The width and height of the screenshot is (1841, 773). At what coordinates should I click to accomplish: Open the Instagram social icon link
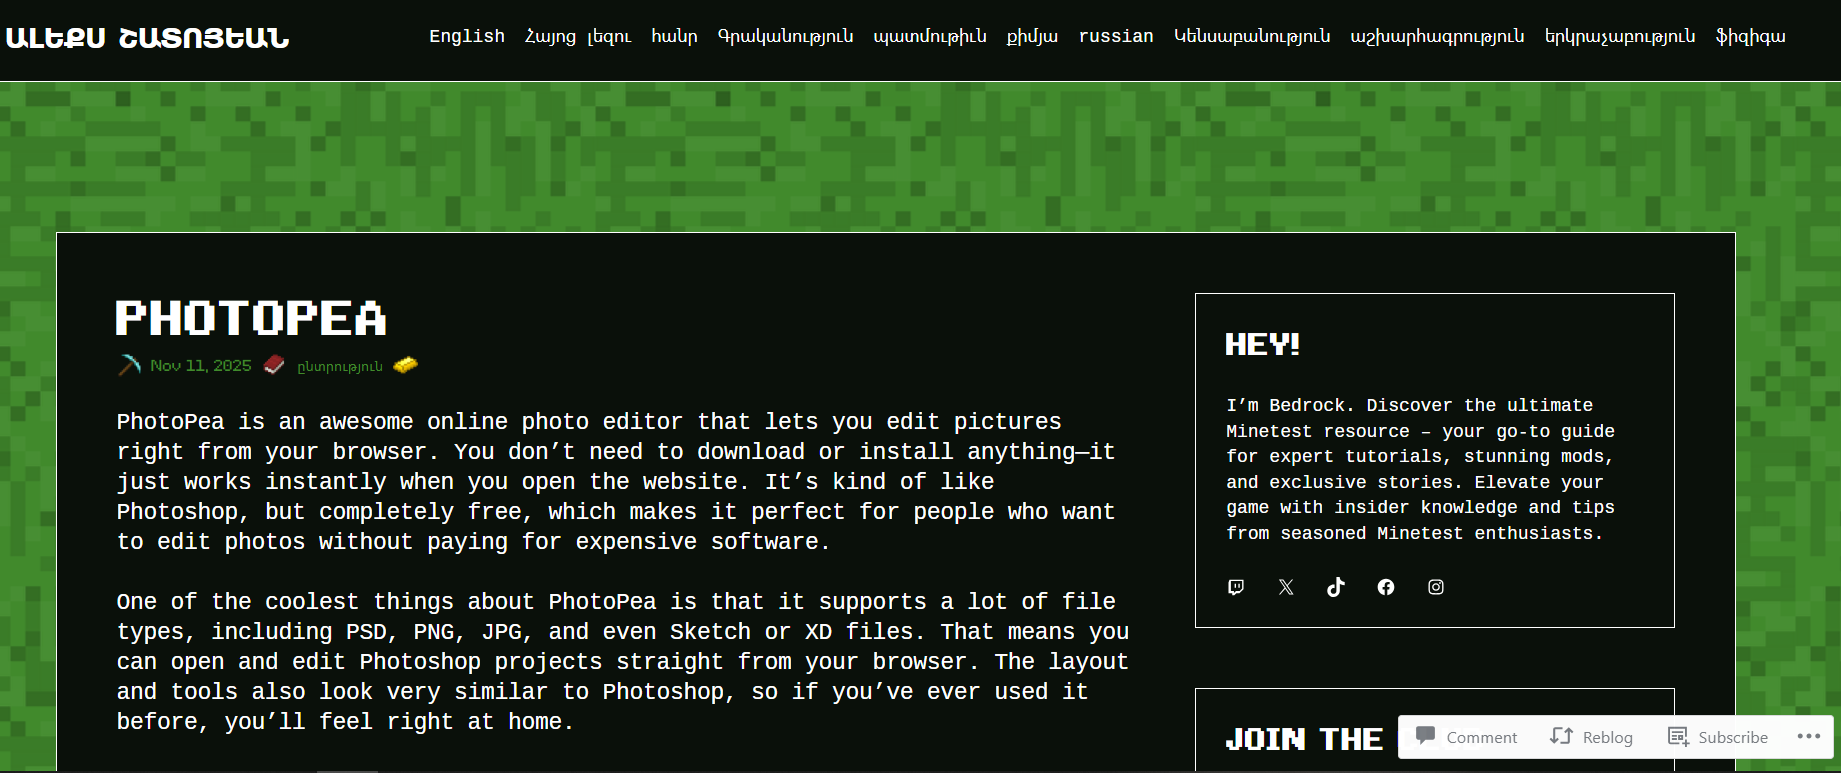[1436, 587]
